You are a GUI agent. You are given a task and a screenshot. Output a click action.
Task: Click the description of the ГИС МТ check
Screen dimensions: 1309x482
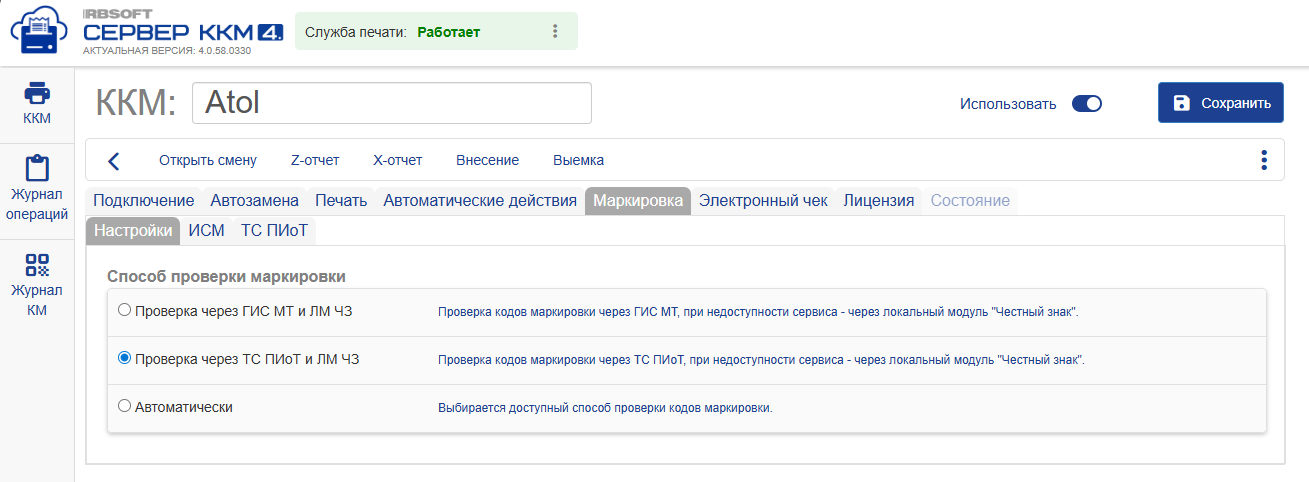(758, 312)
